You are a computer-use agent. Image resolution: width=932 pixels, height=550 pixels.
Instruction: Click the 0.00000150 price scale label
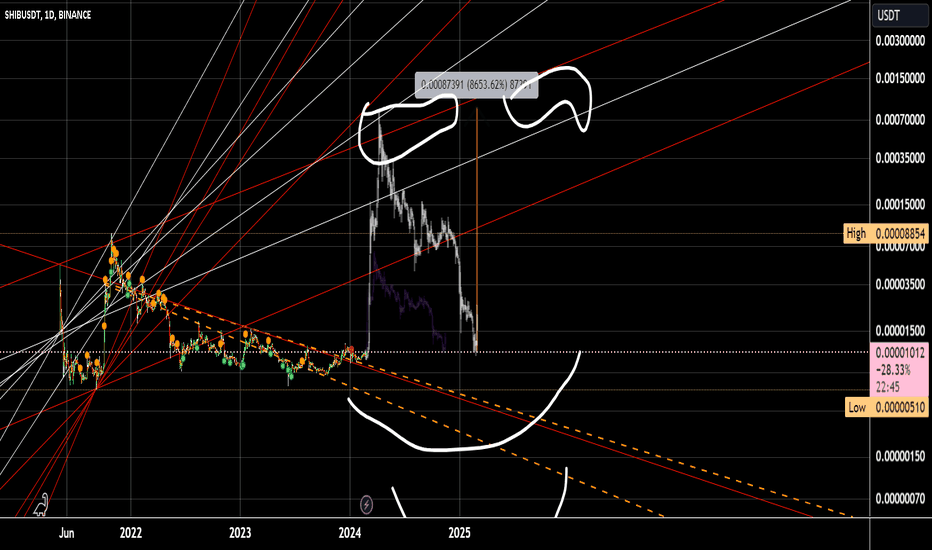point(900,456)
